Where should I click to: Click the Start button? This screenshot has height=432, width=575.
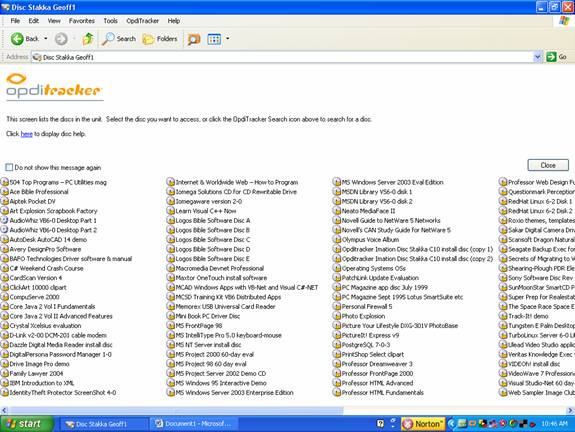(26, 424)
